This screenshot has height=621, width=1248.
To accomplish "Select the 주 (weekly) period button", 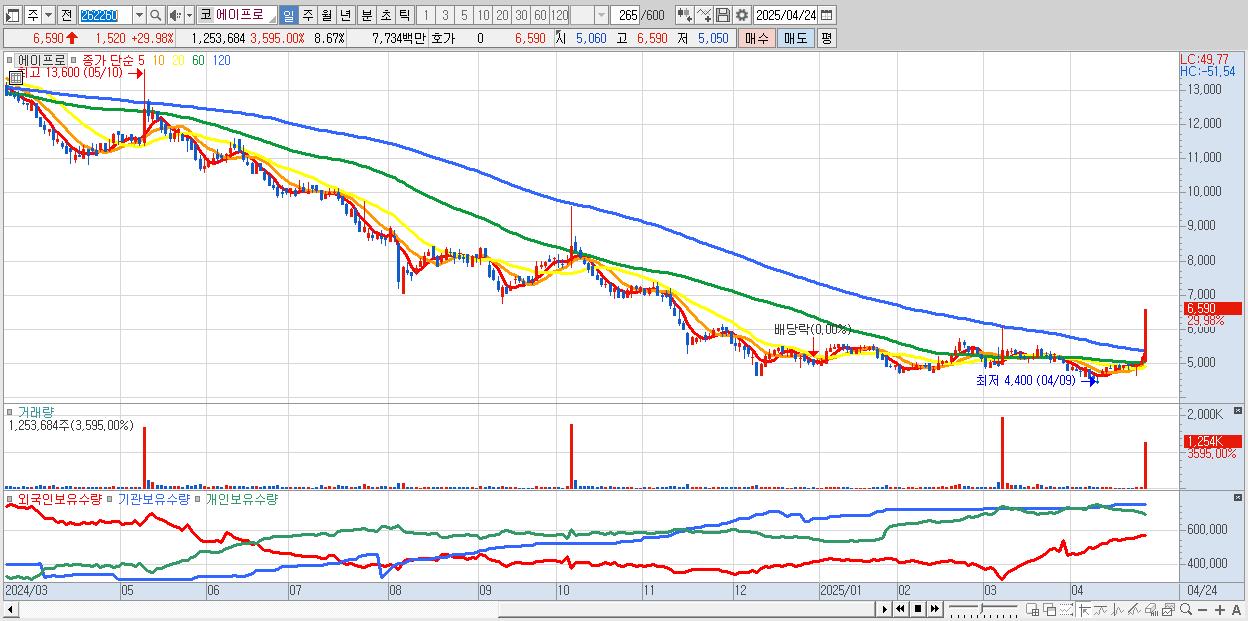I will 307,15.
